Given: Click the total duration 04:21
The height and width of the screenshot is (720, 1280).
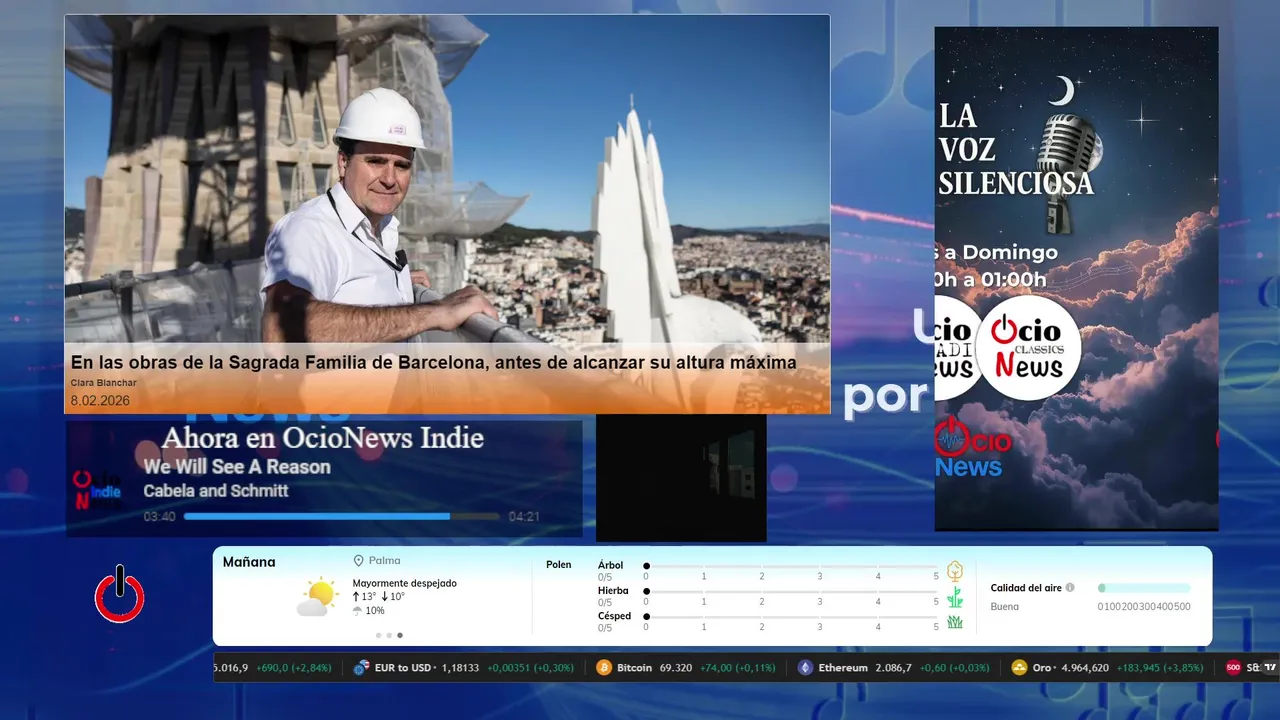Looking at the screenshot, I should [524, 517].
